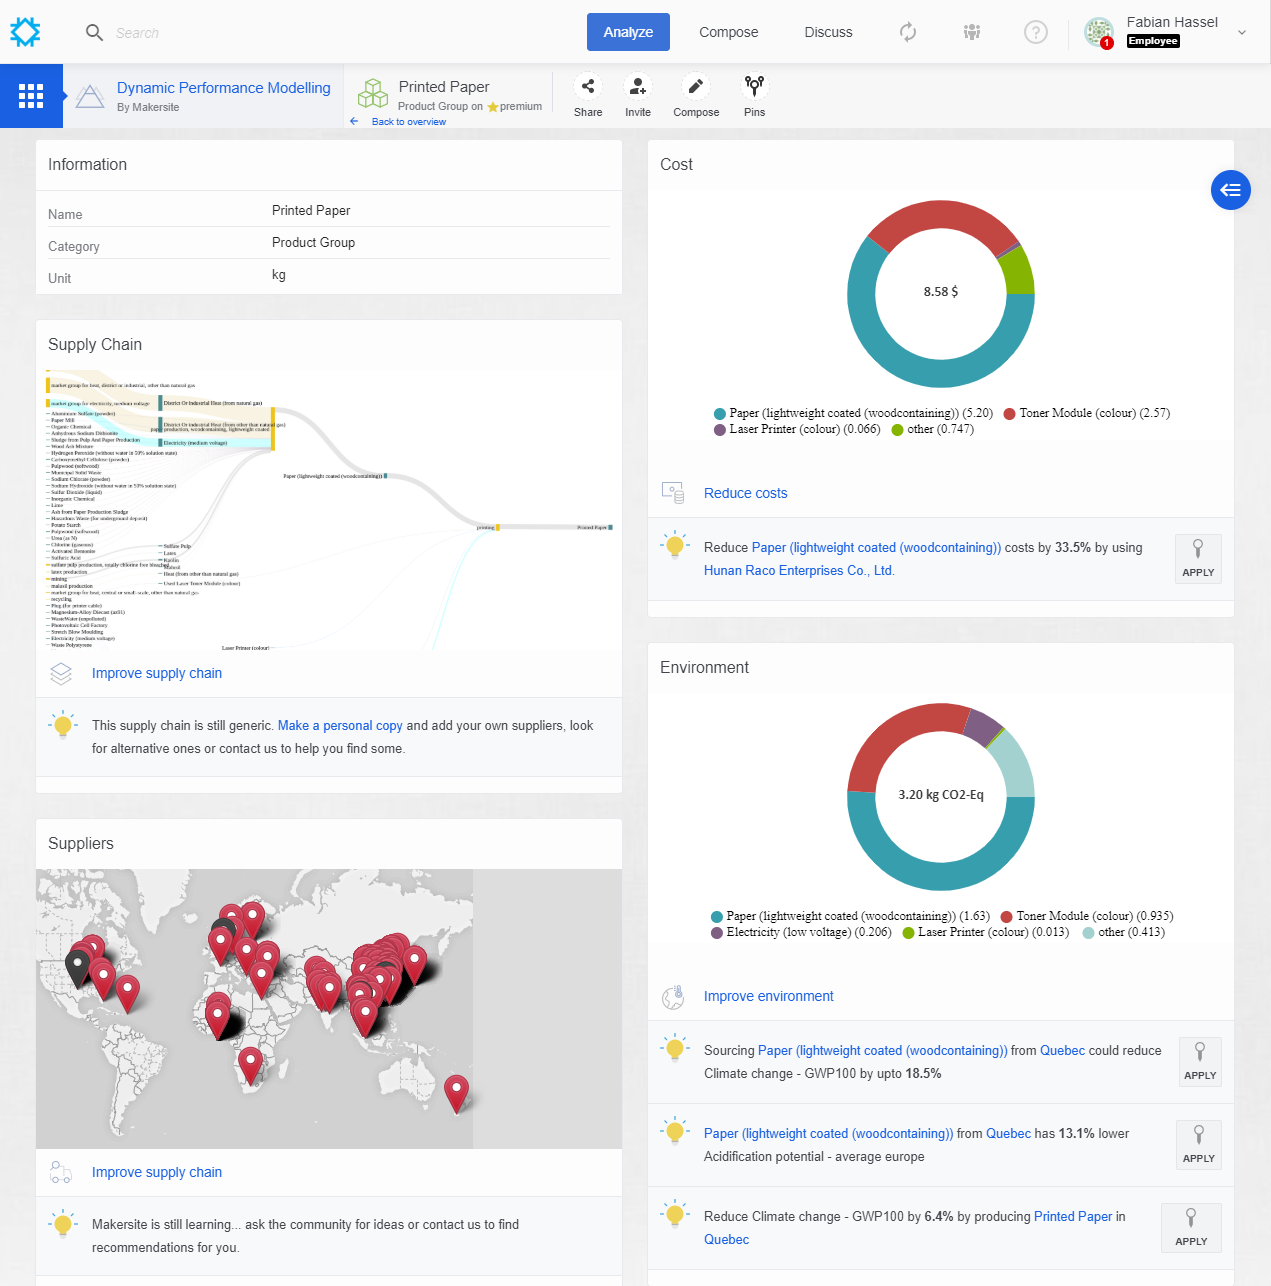This screenshot has width=1271, height=1286.
Task: Switch to the Analyze tab
Action: [628, 32]
